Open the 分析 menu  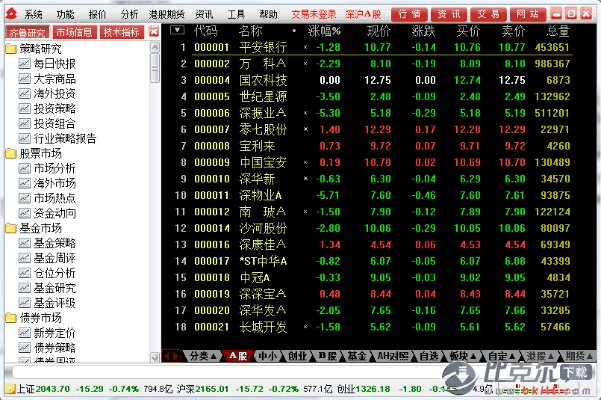click(129, 15)
